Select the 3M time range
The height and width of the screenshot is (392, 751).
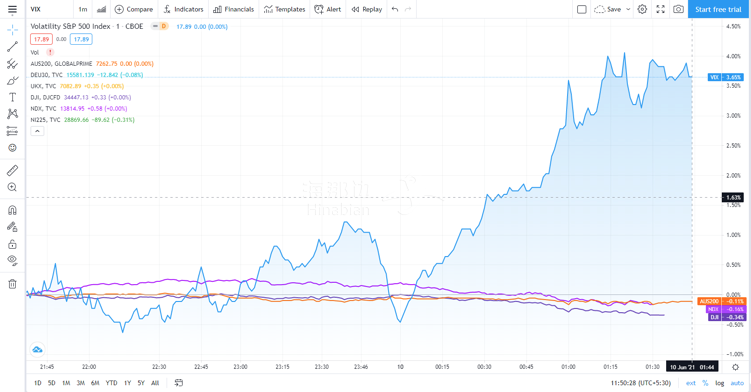(x=80, y=383)
